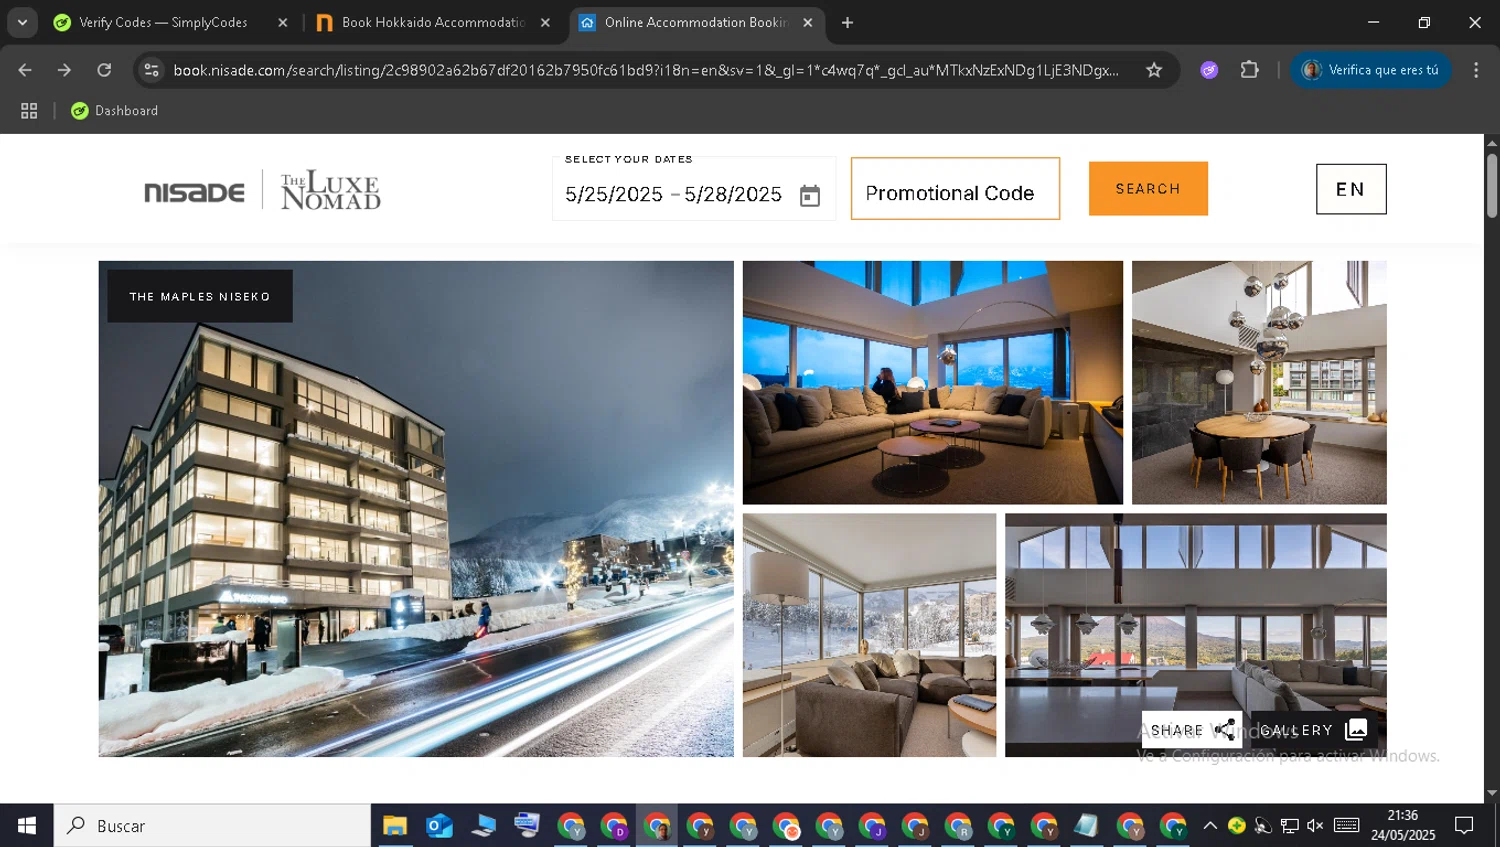Open the snowy window lounge photo

click(x=869, y=635)
